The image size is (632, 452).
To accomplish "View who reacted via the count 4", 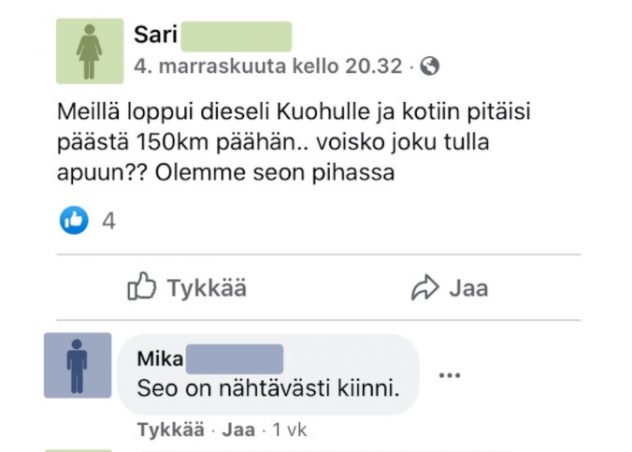I will click(109, 221).
